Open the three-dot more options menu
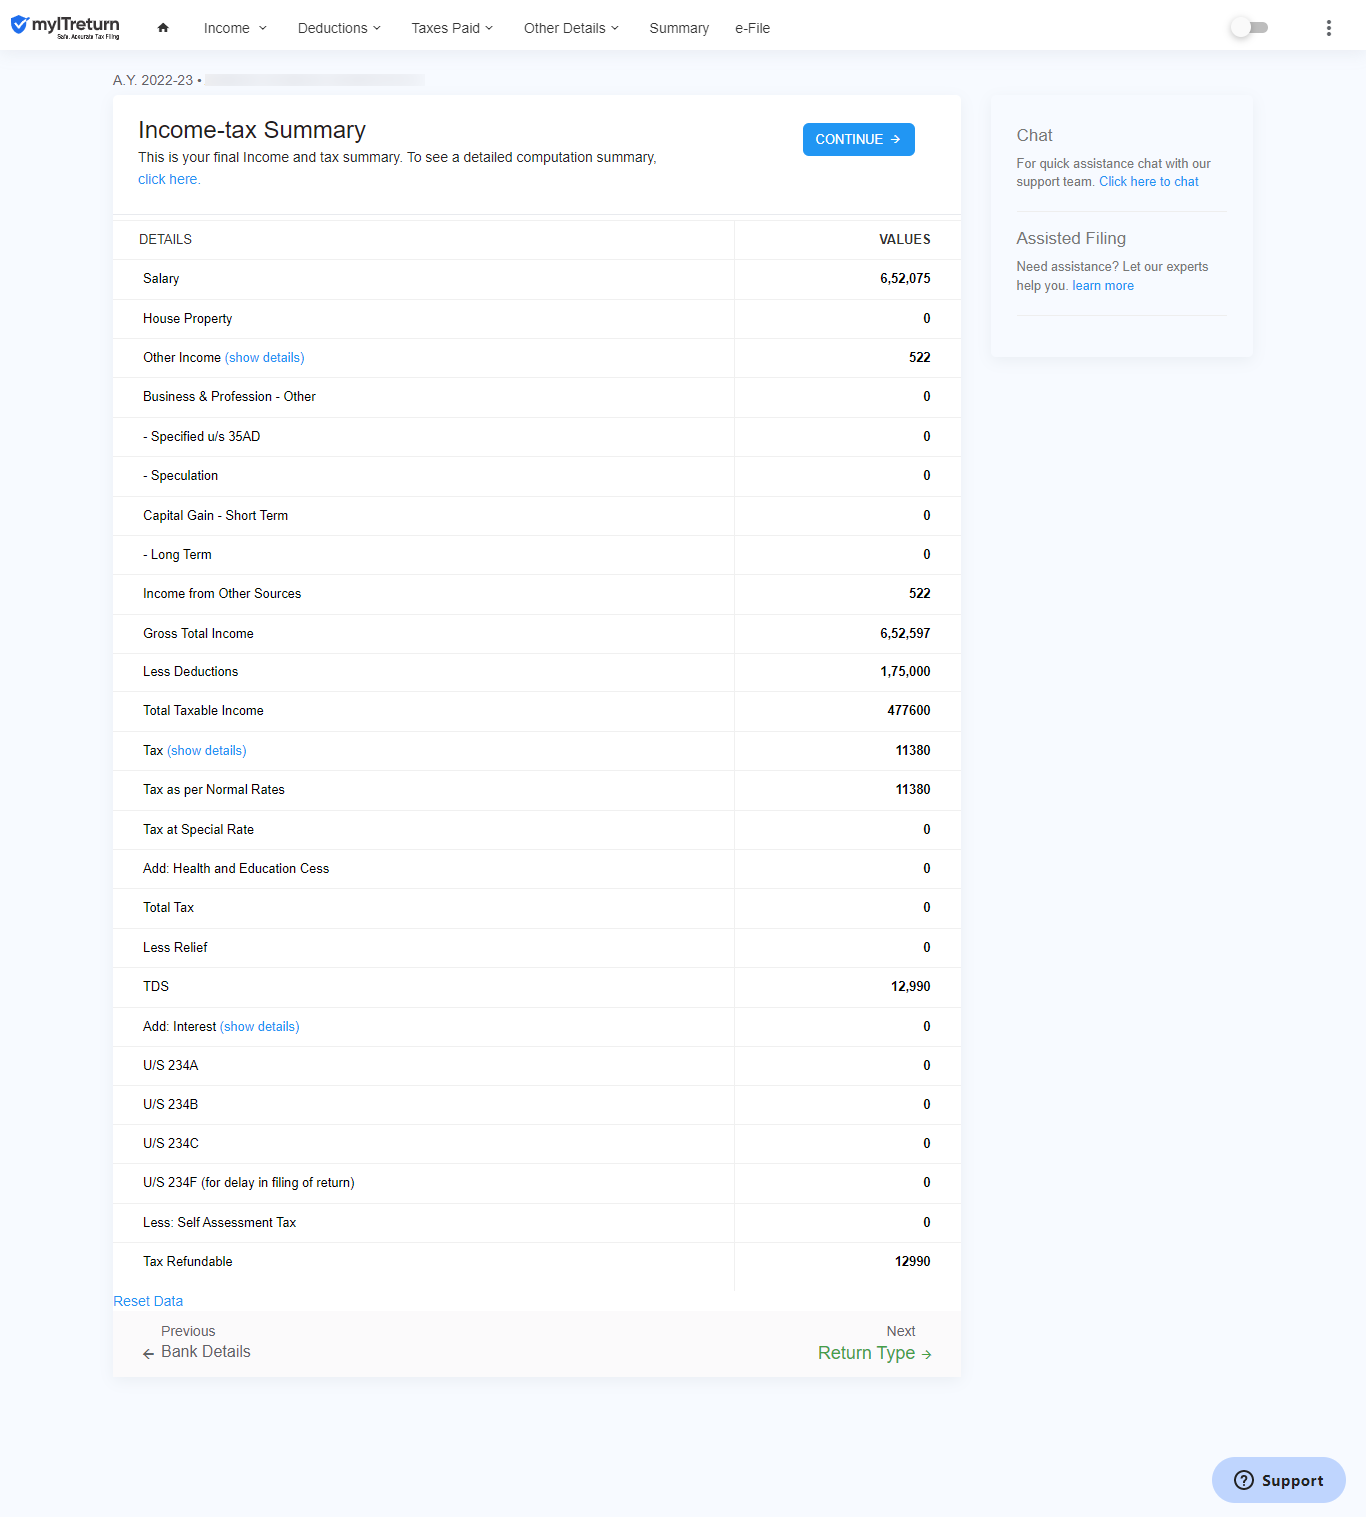Screen dimensions: 1366x1519 coord(1328,28)
